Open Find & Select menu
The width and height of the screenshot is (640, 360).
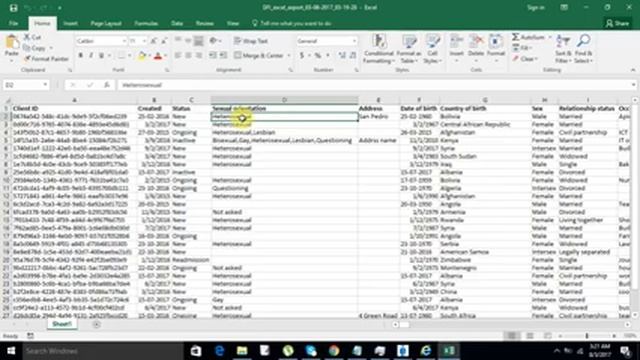[x=584, y=49]
